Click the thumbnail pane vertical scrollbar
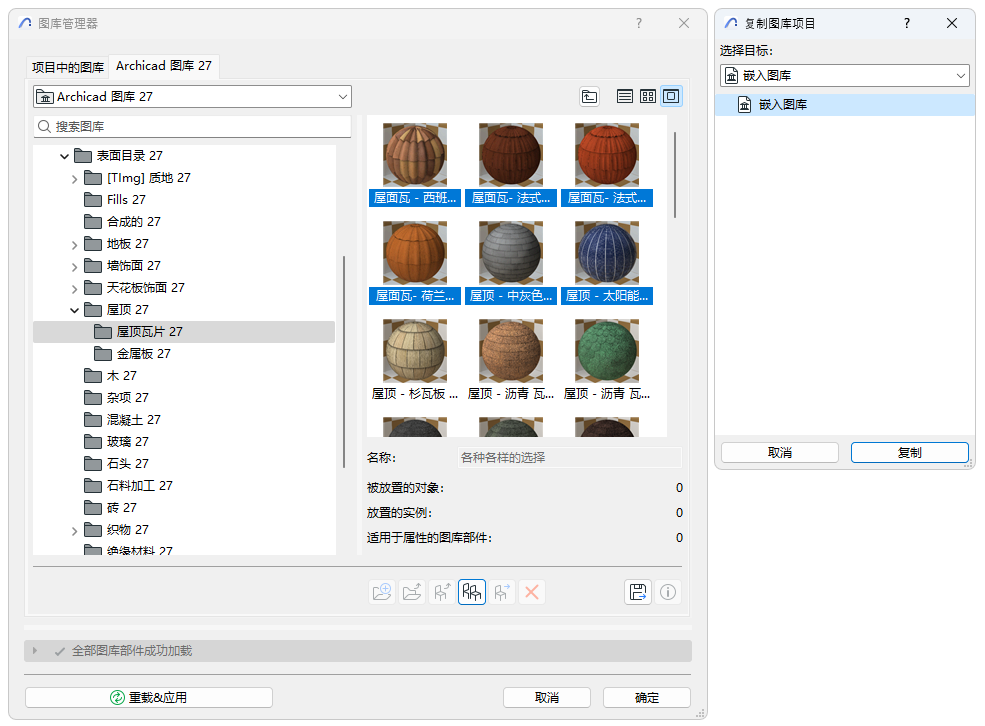Viewport: 985px width, 726px height. pos(675,175)
